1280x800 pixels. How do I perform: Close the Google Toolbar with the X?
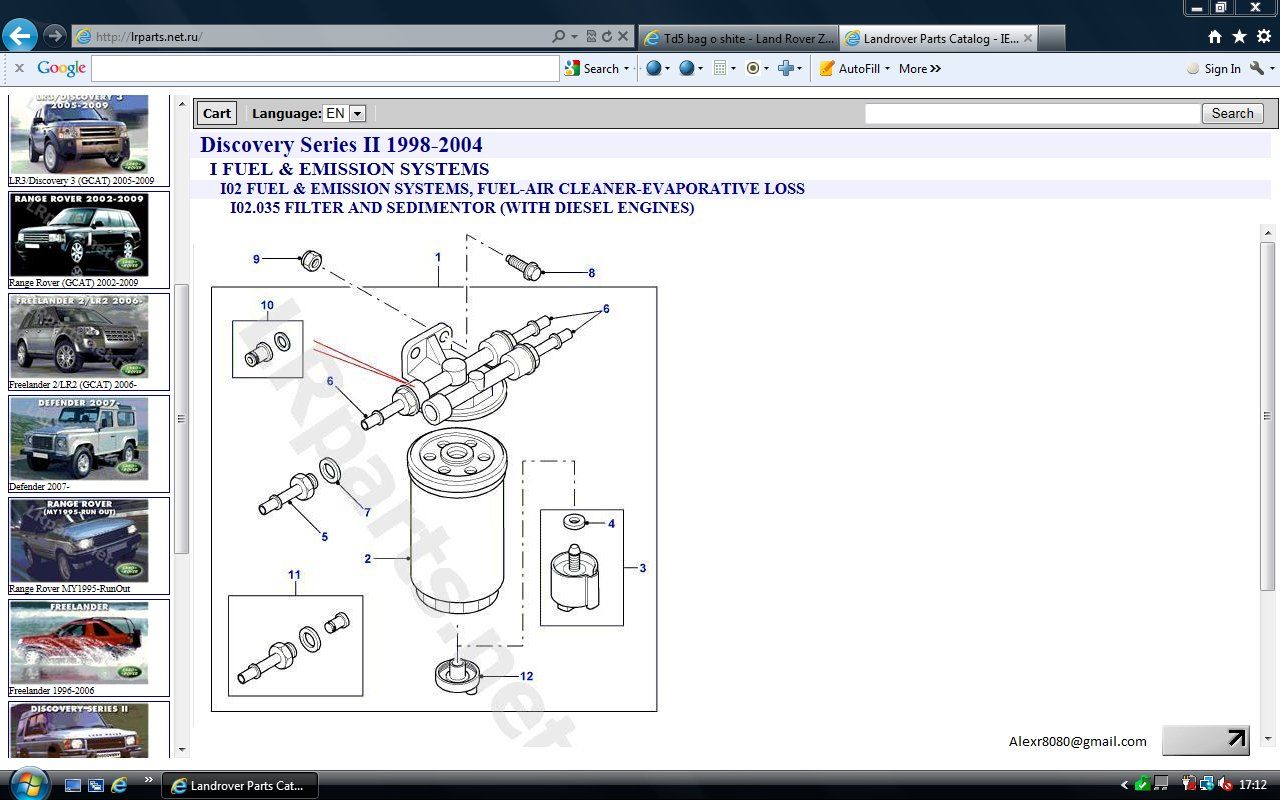(19, 68)
